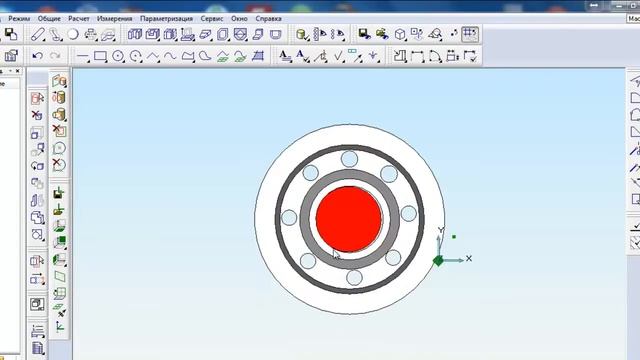Click the Redo arrow icon
Image resolution: width=640 pixels, height=360 pixels.
click(55, 56)
